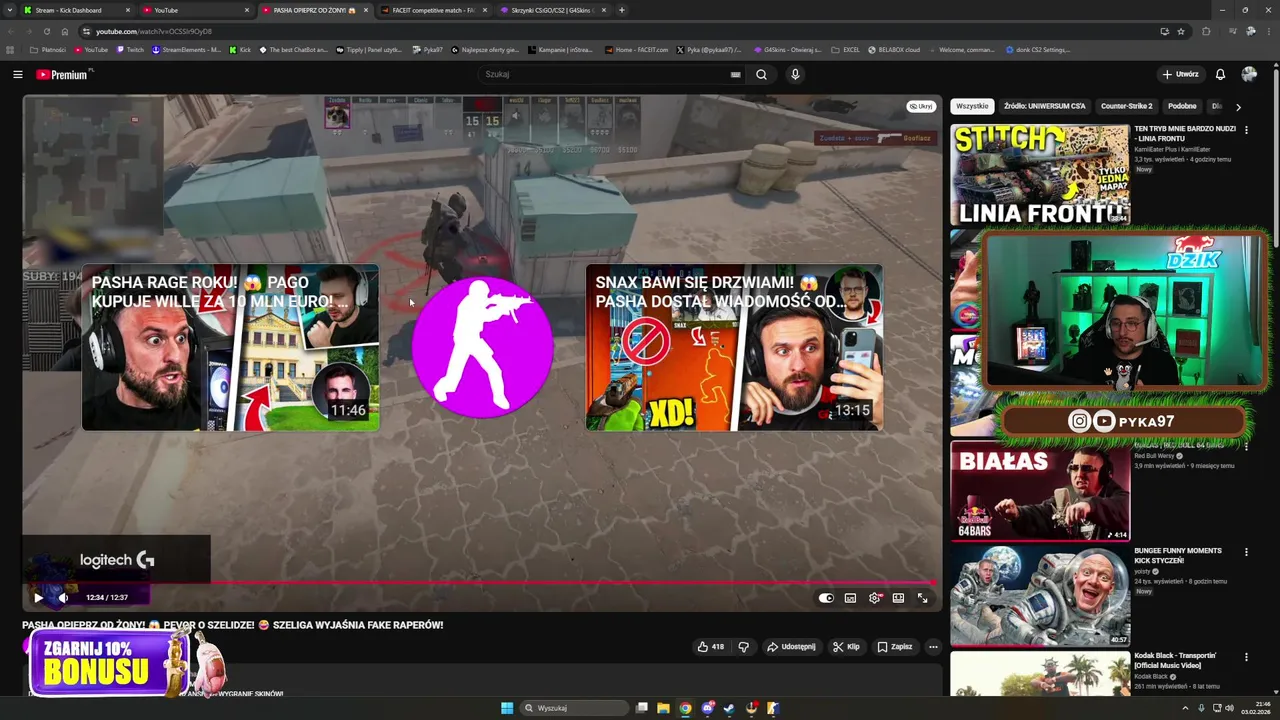
Task: Open options for TEN TRYB MNIE BARDZO NUDZI video
Action: [x=1246, y=130]
